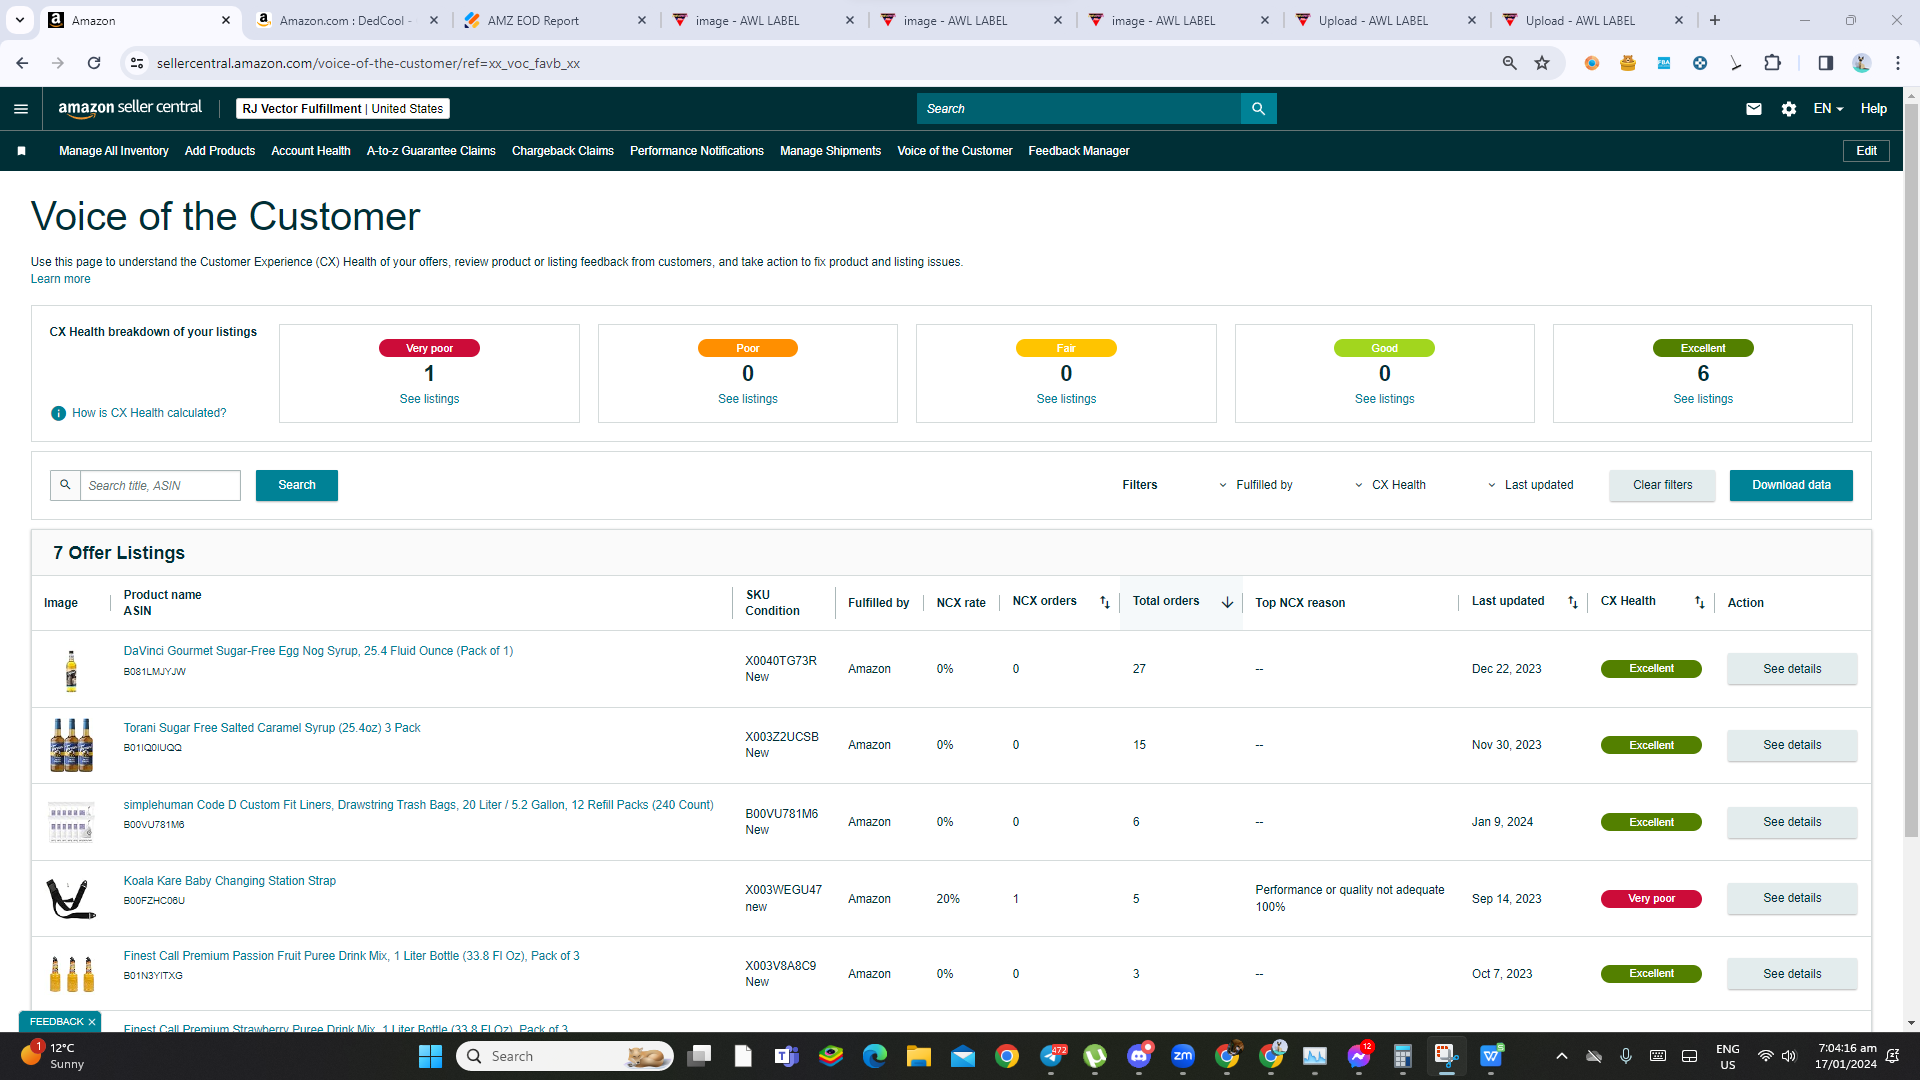This screenshot has width=1920, height=1080.
Task: Open Windows Start menu
Action: coord(430,1056)
